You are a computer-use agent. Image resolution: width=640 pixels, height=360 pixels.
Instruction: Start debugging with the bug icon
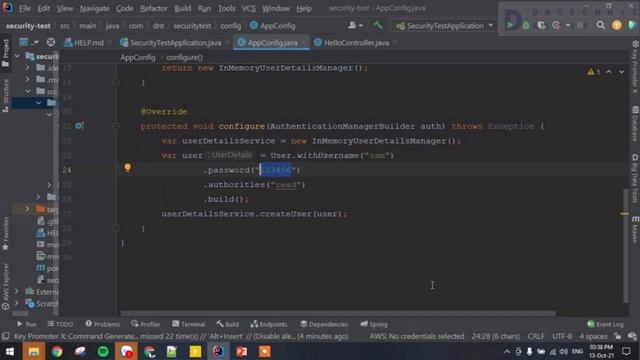526,25
